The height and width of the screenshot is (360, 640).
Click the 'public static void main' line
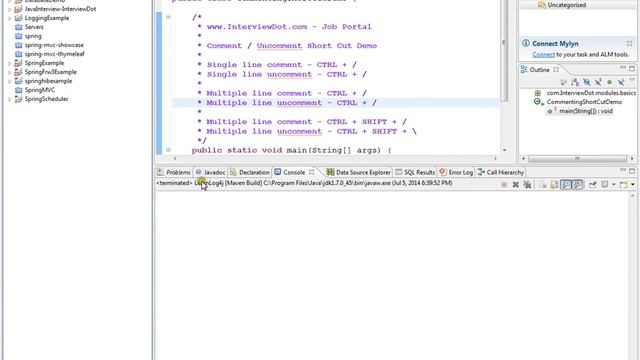pyautogui.click(x=291, y=150)
